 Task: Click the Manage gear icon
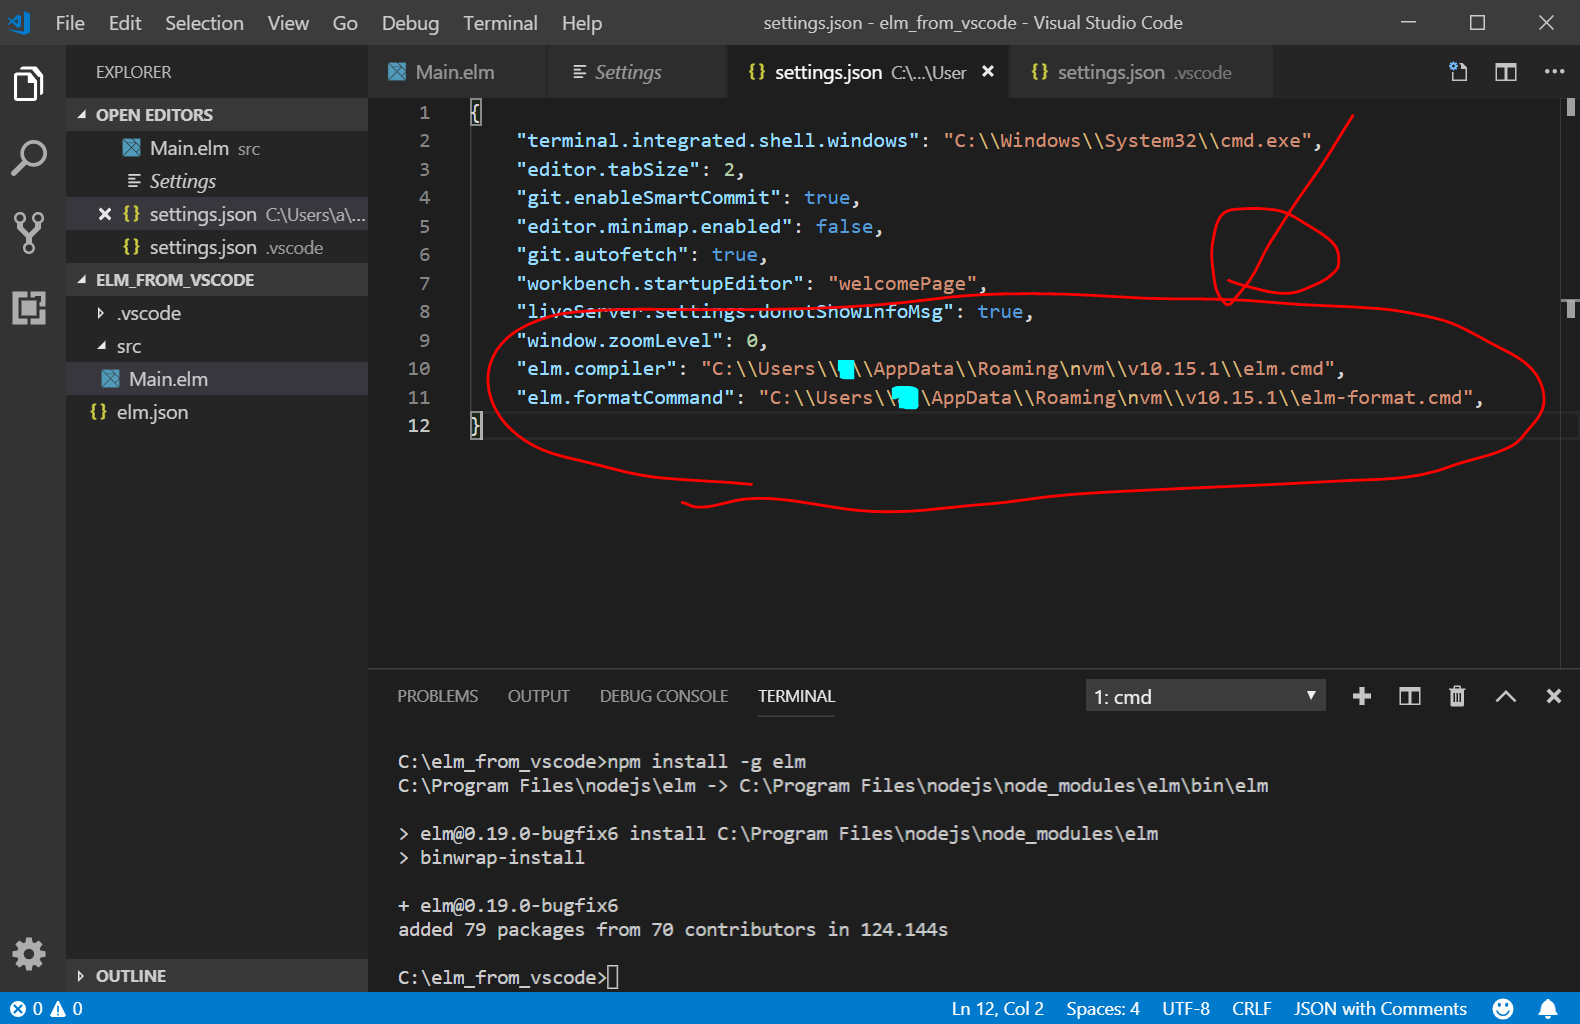pos(29,954)
